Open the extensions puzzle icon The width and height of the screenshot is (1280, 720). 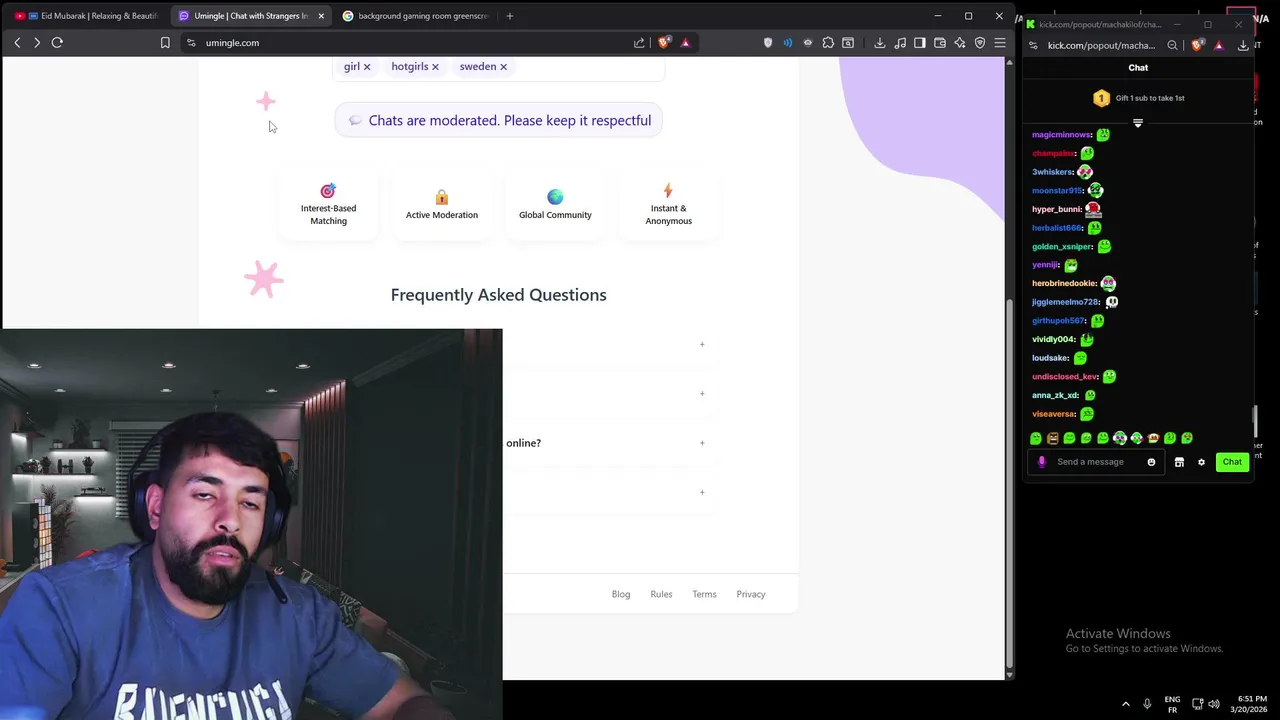click(x=828, y=43)
